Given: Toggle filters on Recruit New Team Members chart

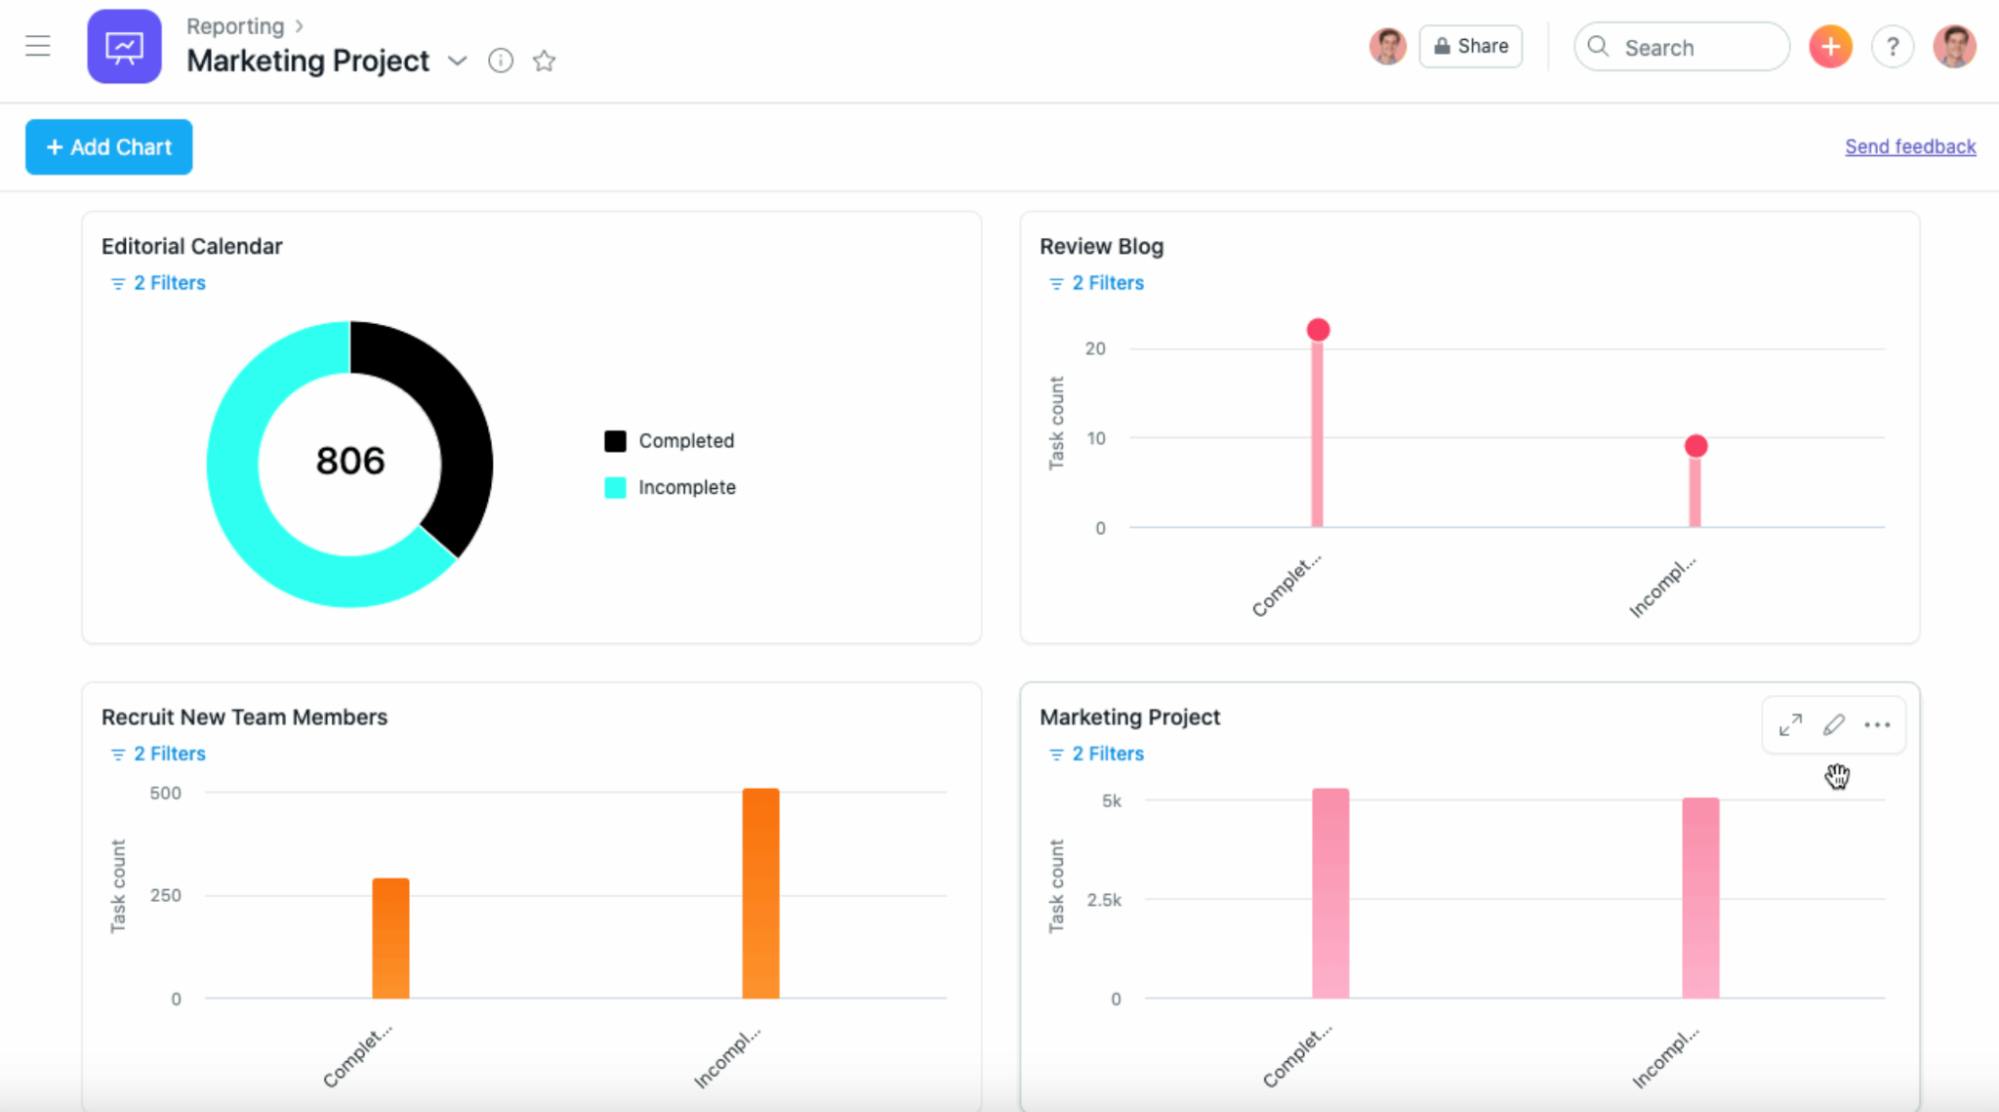Looking at the screenshot, I should [157, 753].
